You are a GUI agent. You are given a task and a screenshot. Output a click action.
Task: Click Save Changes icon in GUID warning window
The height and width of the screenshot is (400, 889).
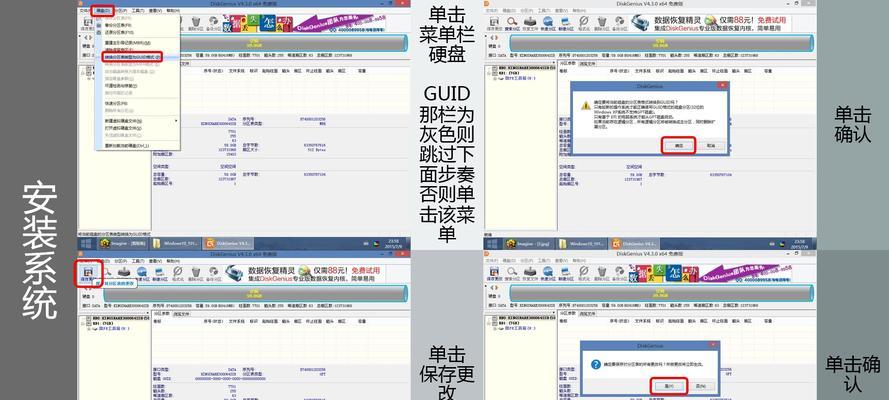[x=494, y=24]
